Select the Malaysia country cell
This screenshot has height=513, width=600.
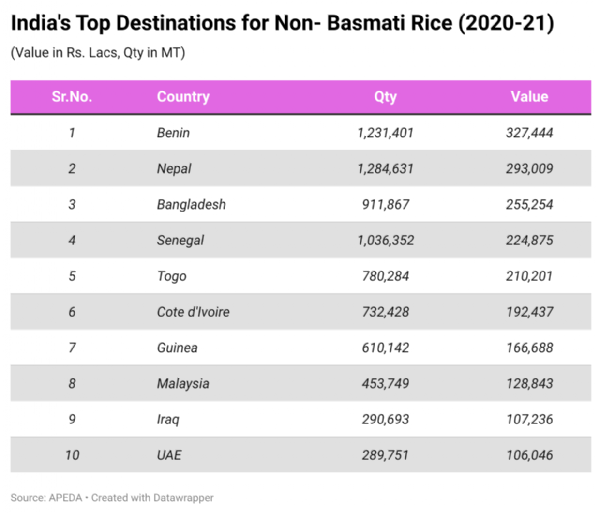183,384
